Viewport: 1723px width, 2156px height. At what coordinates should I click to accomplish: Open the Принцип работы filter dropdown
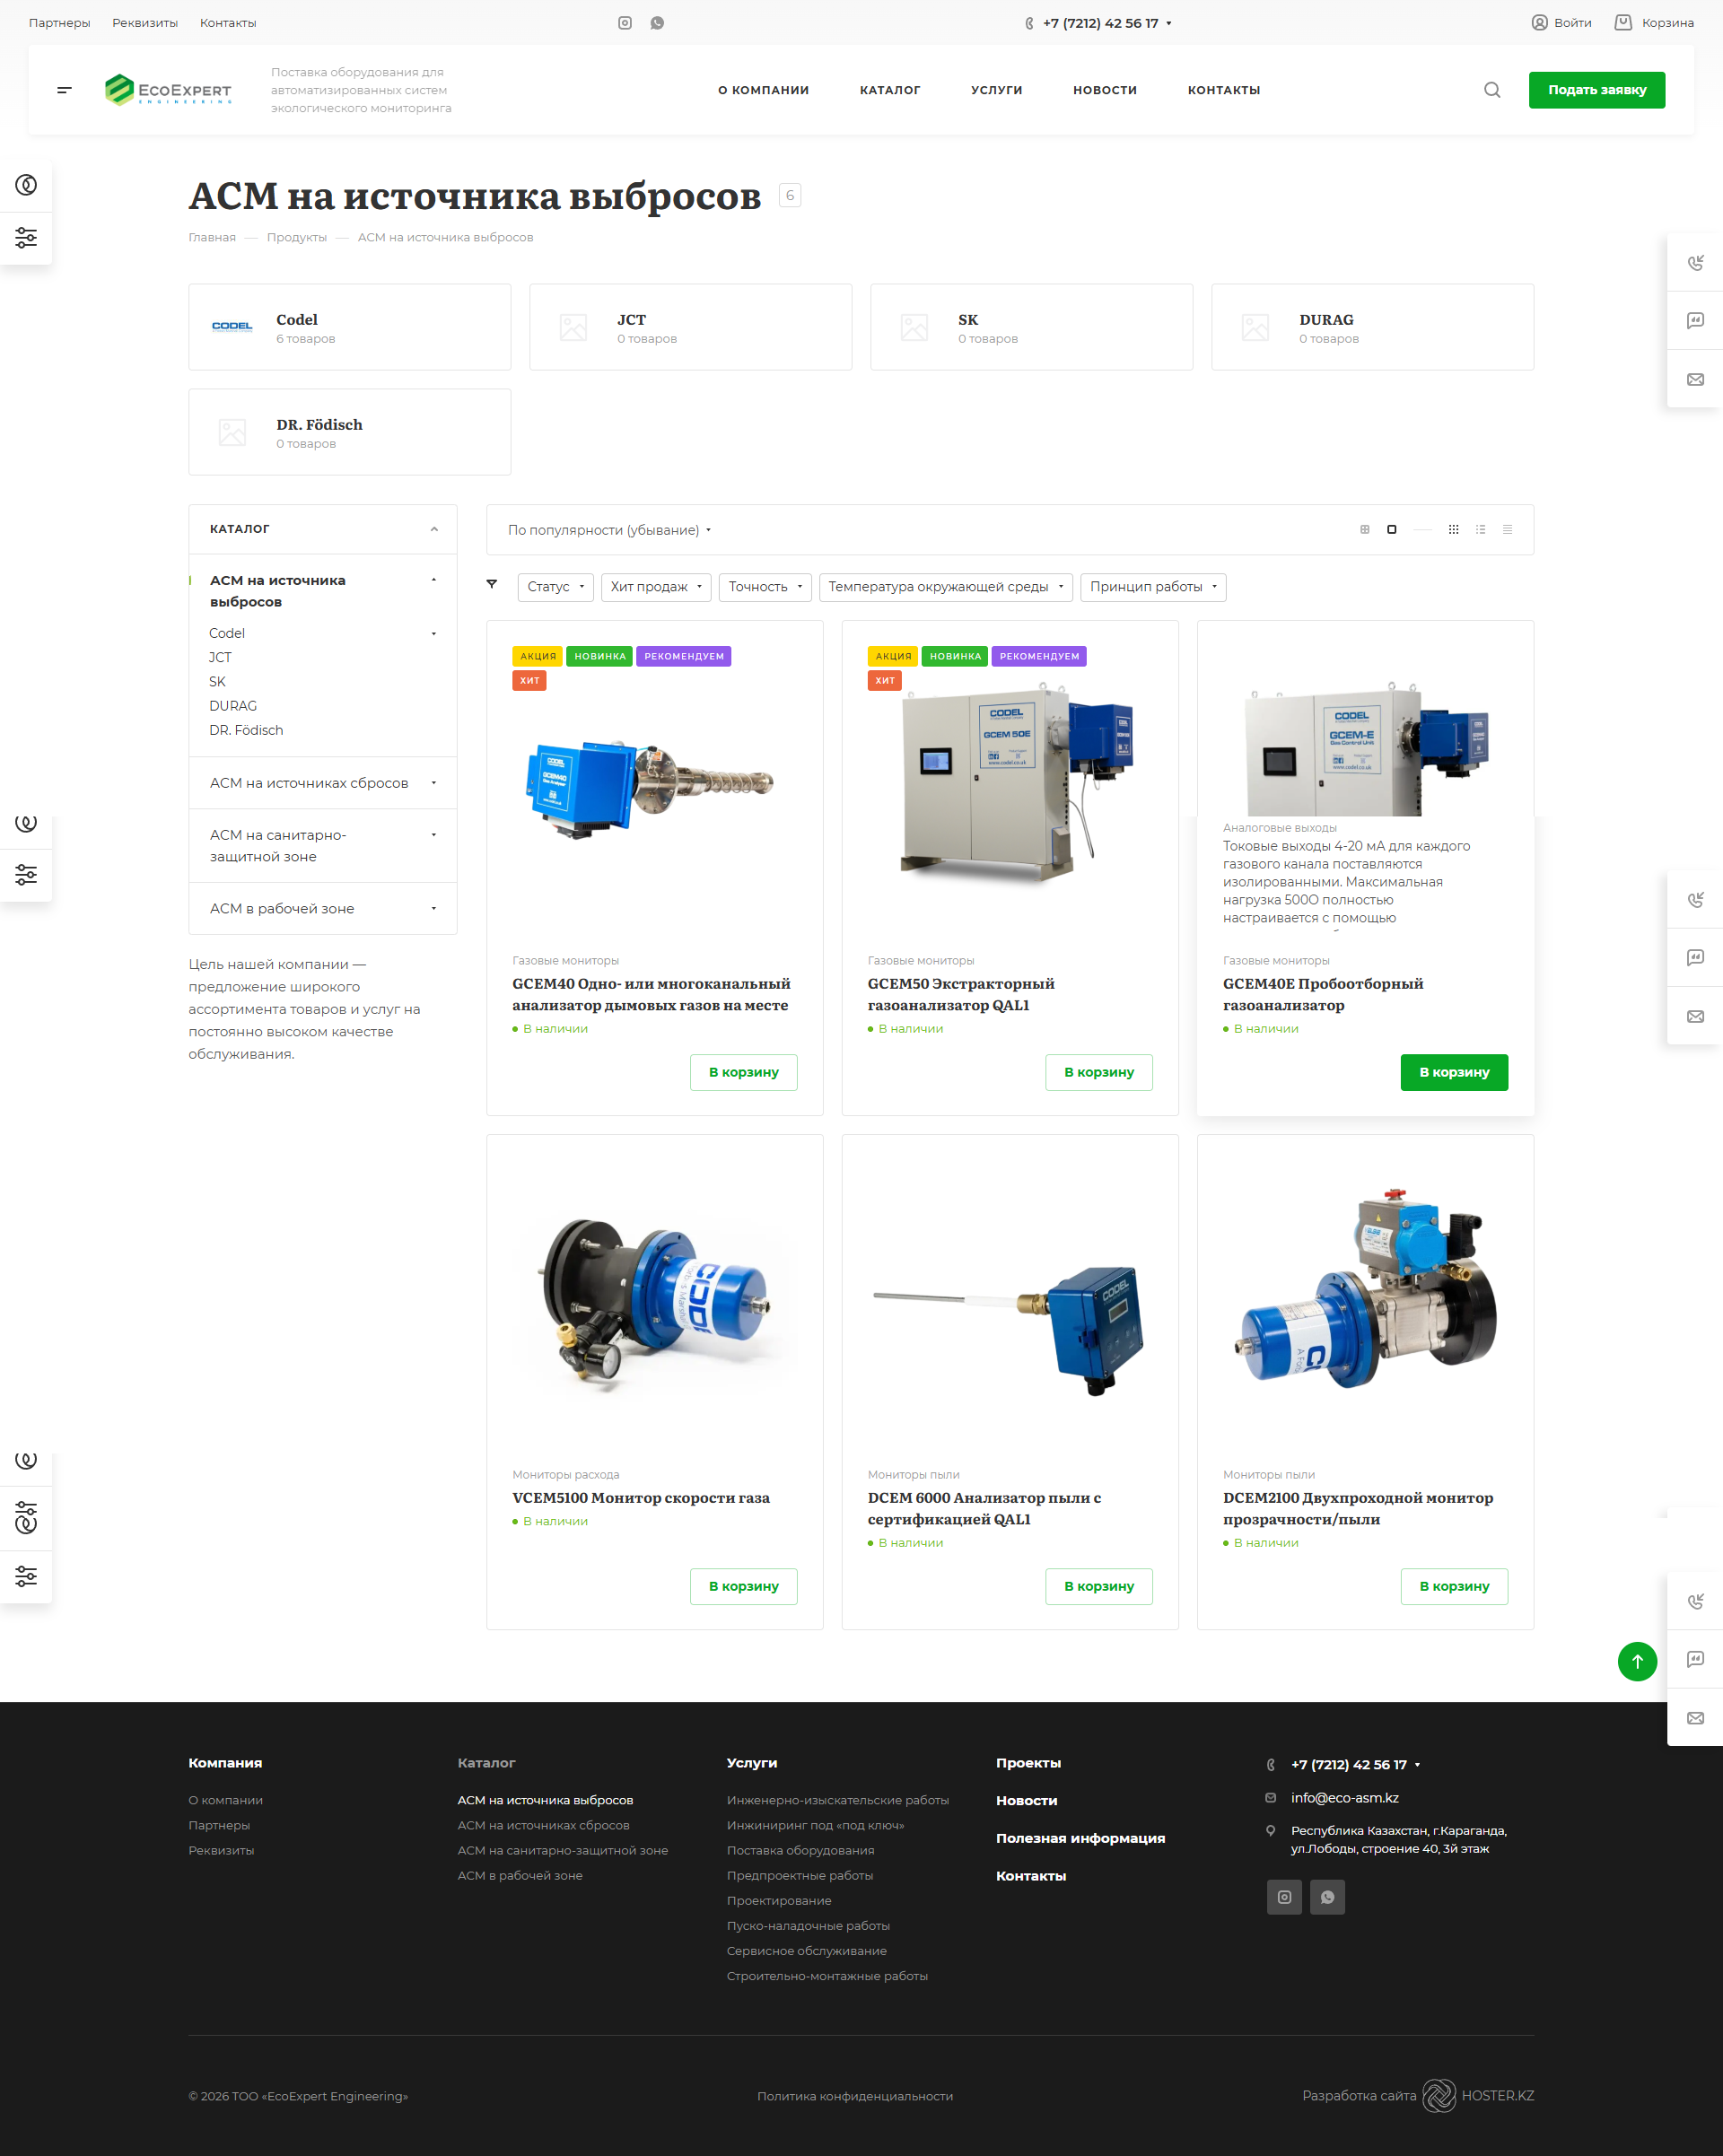click(1153, 587)
